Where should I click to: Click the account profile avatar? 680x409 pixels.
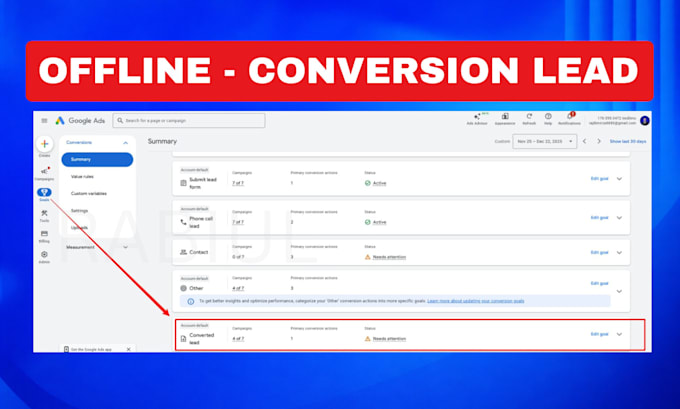645,121
